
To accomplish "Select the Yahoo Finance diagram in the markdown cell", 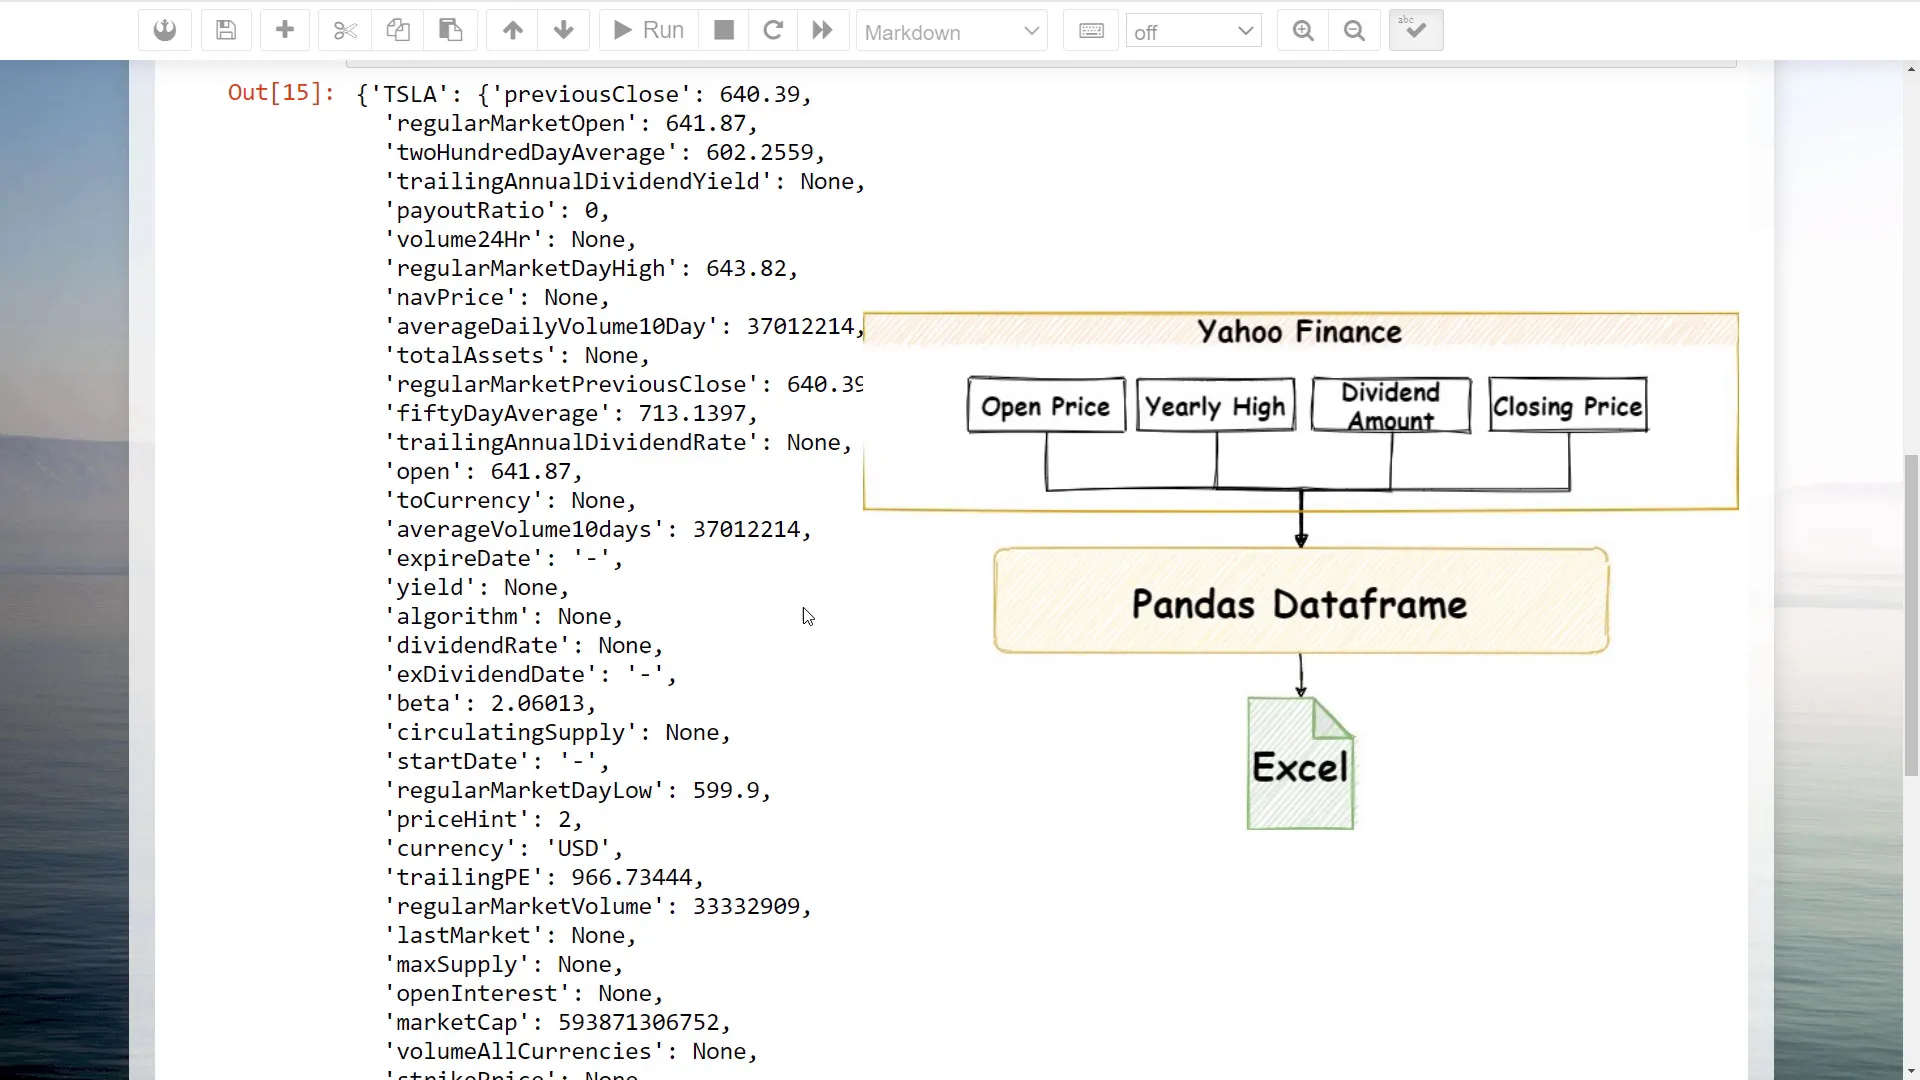I will tap(1300, 410).
